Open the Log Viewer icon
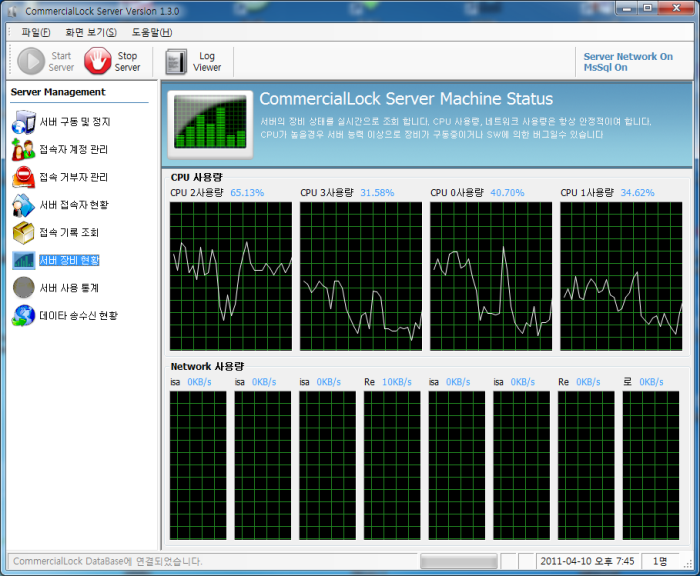Viewport: 700px width, 576px height. (x=176, y=62)
